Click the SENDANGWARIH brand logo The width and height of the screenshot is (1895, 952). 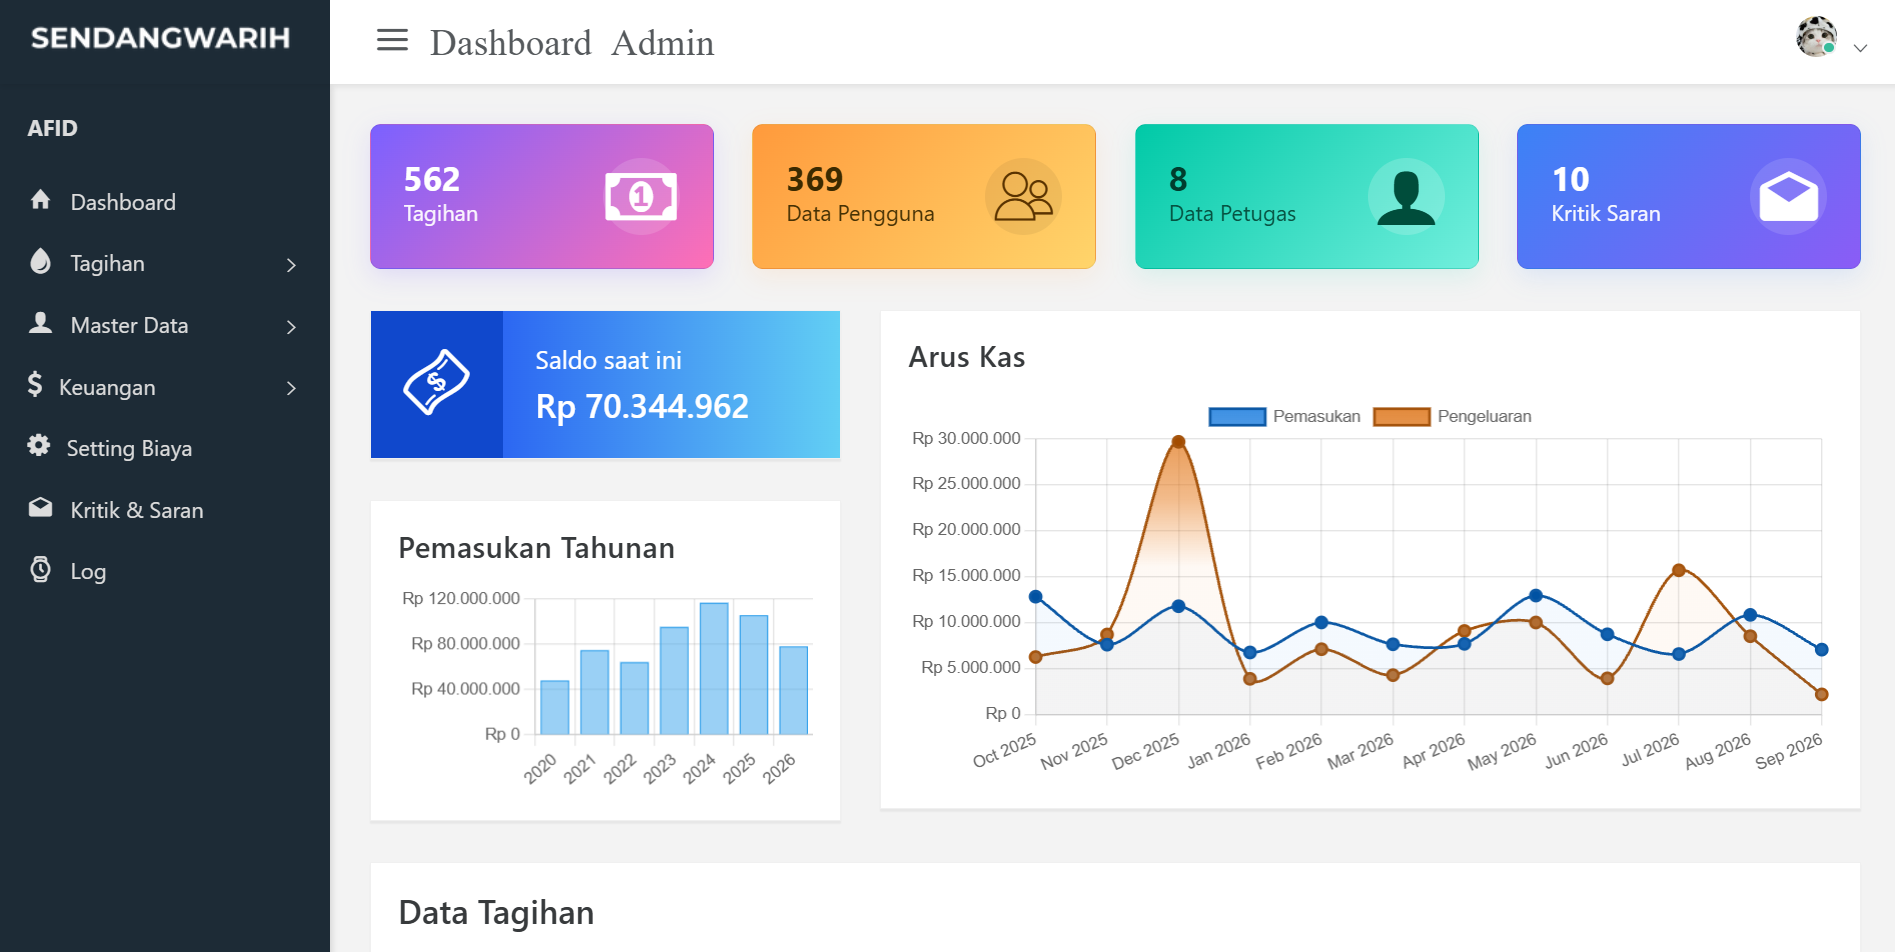[160, 38]
